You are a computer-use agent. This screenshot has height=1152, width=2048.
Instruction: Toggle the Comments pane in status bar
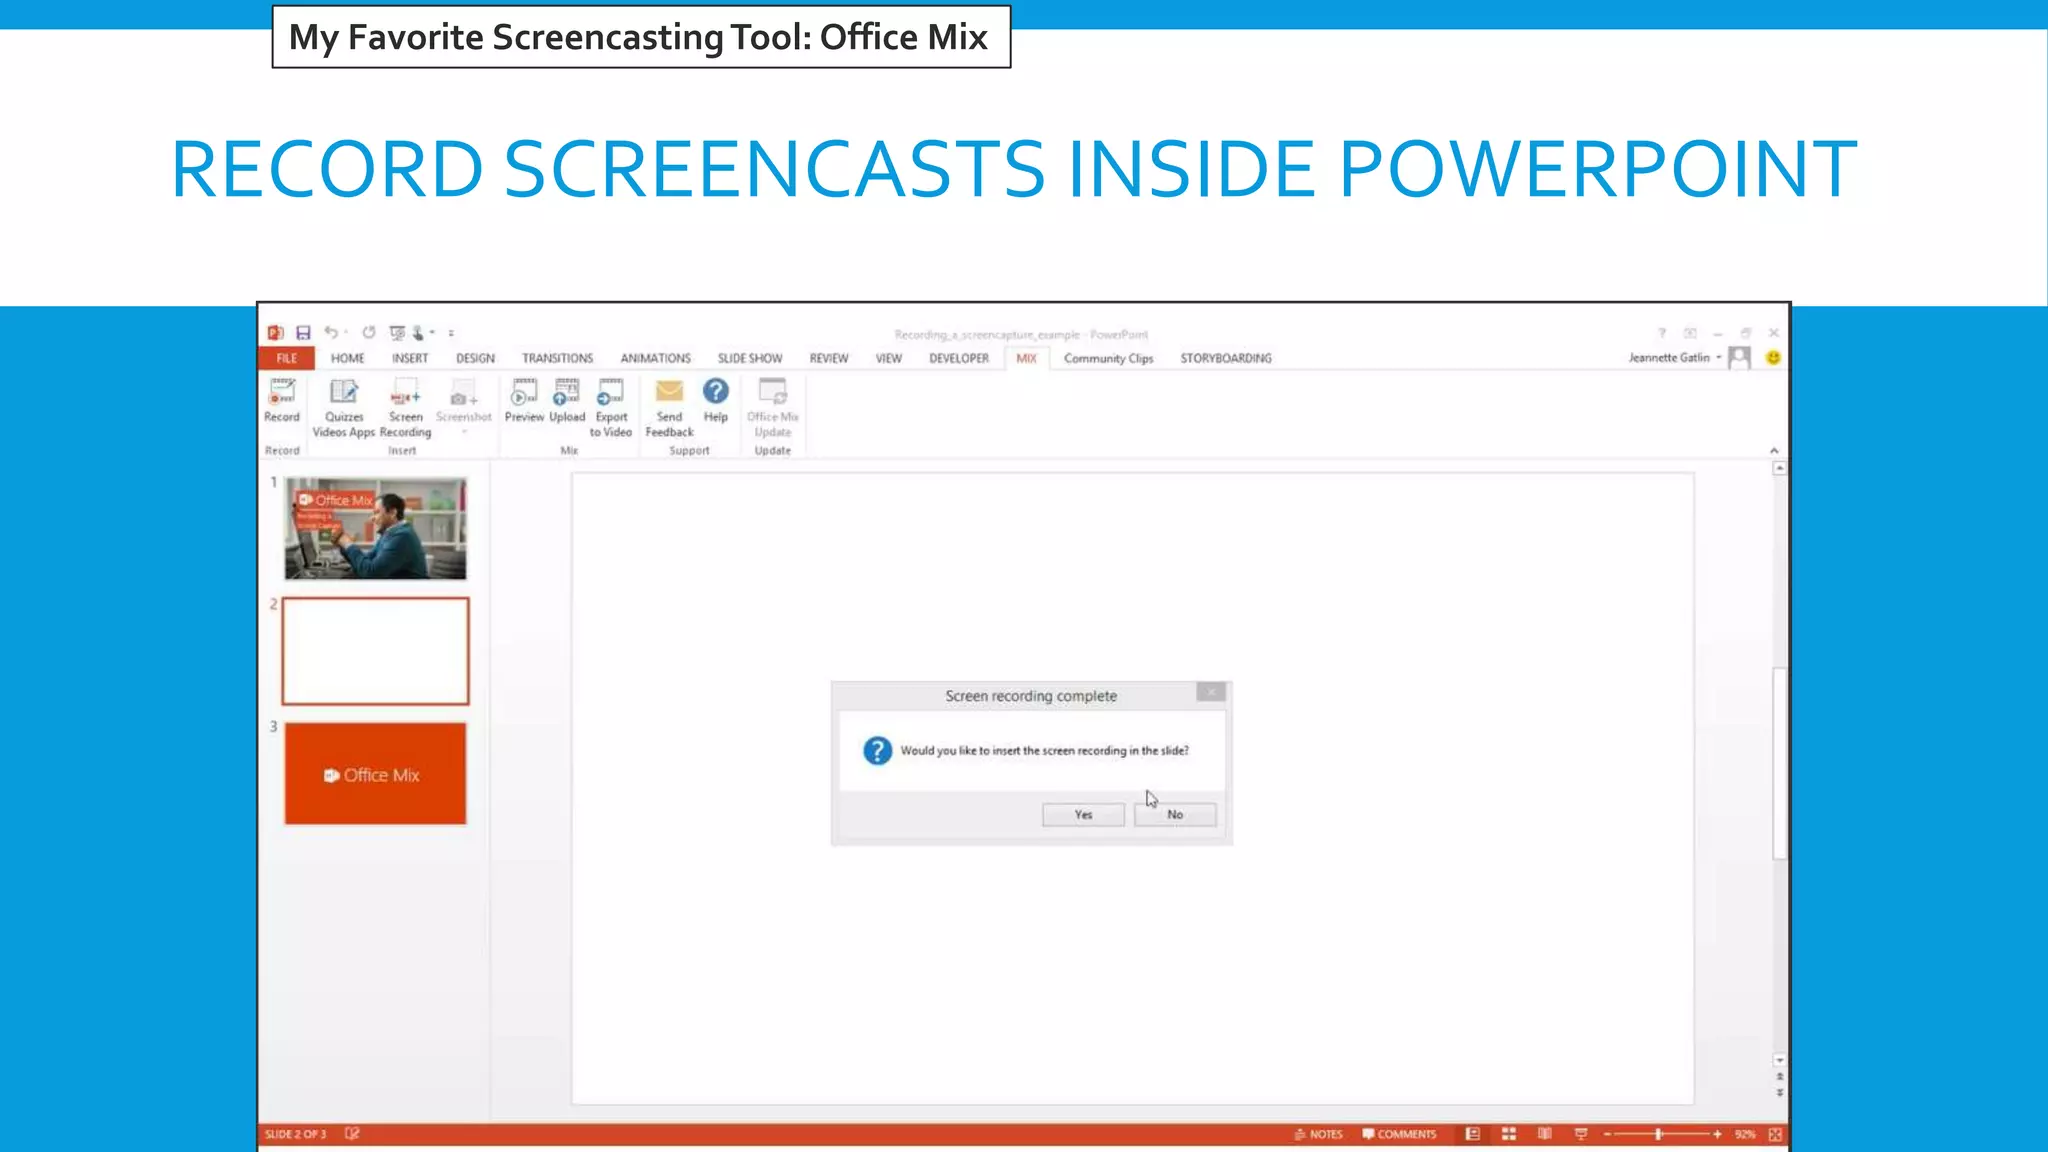(1399, 1134)
